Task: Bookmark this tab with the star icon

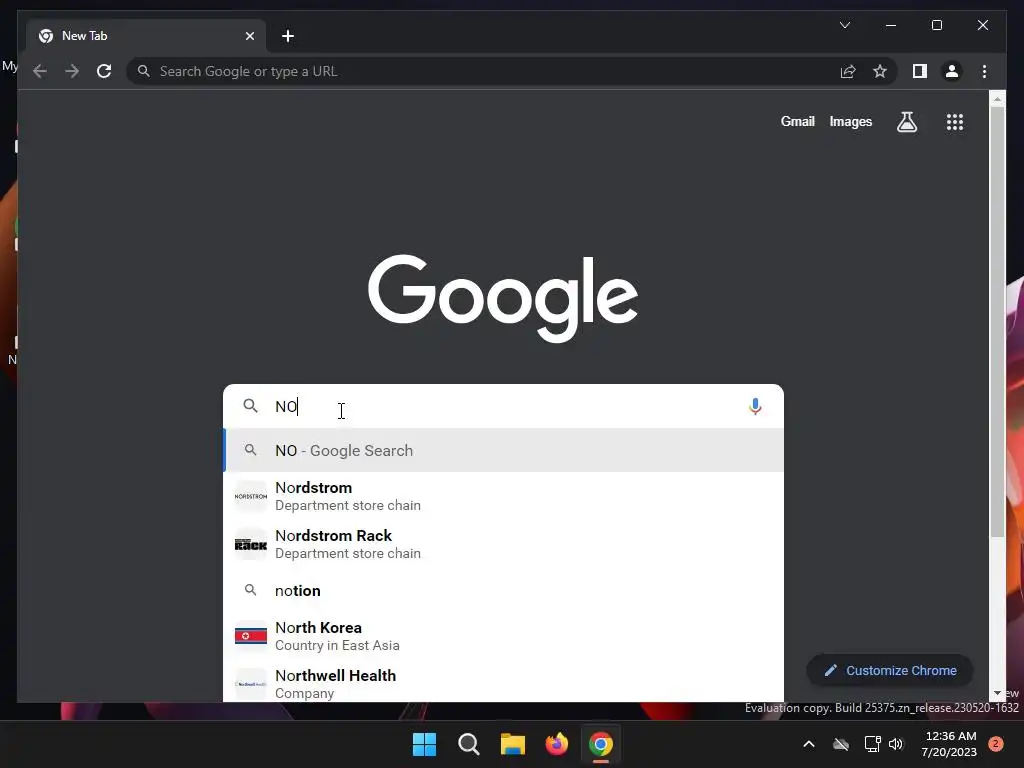Action: click(x=880, y=71)
